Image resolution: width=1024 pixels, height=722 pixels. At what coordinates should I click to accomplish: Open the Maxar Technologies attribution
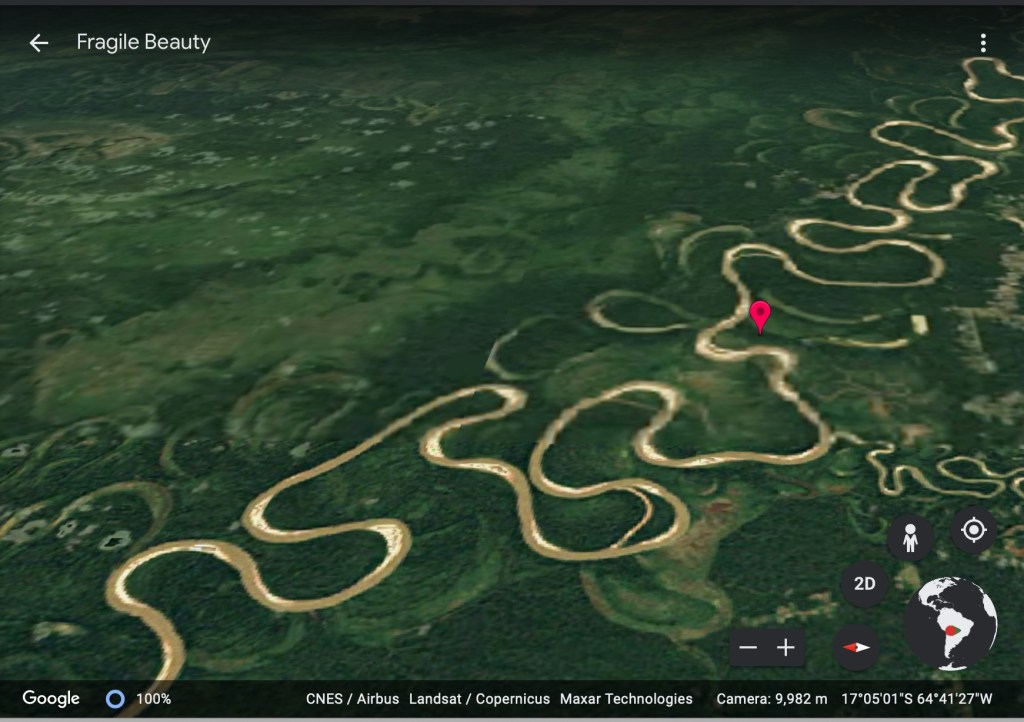pyautogui.click(x=626, y=699)
